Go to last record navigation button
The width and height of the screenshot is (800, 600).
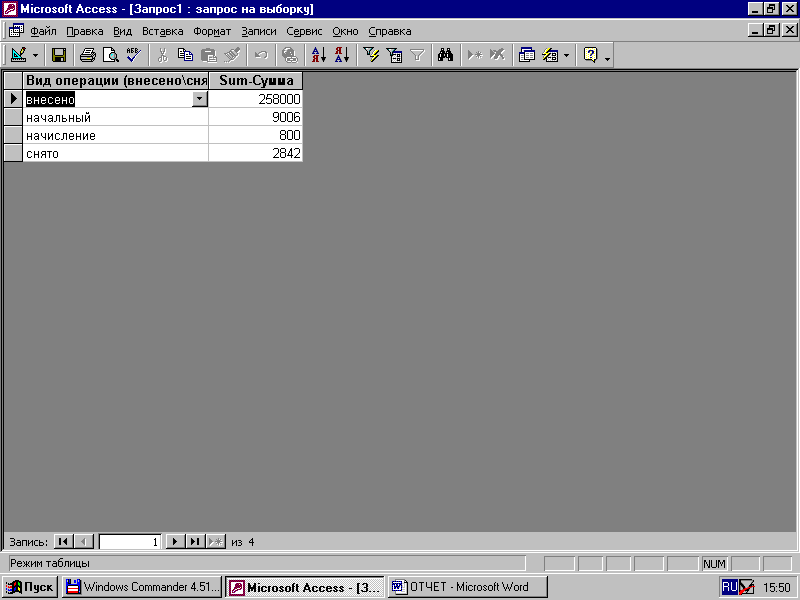195,541
